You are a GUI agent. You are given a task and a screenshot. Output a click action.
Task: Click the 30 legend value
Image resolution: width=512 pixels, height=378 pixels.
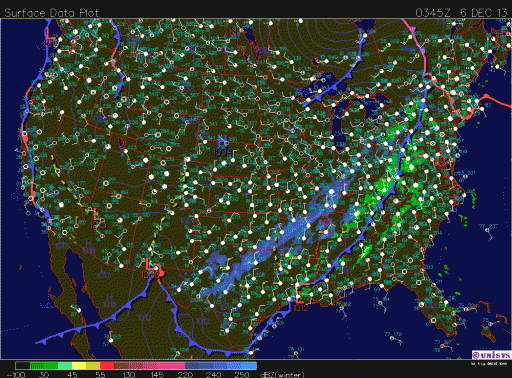pos(44,374)
